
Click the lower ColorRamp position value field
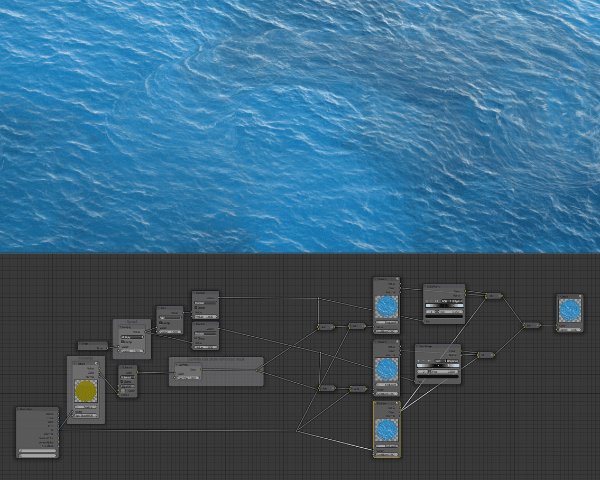pos(446,372)
